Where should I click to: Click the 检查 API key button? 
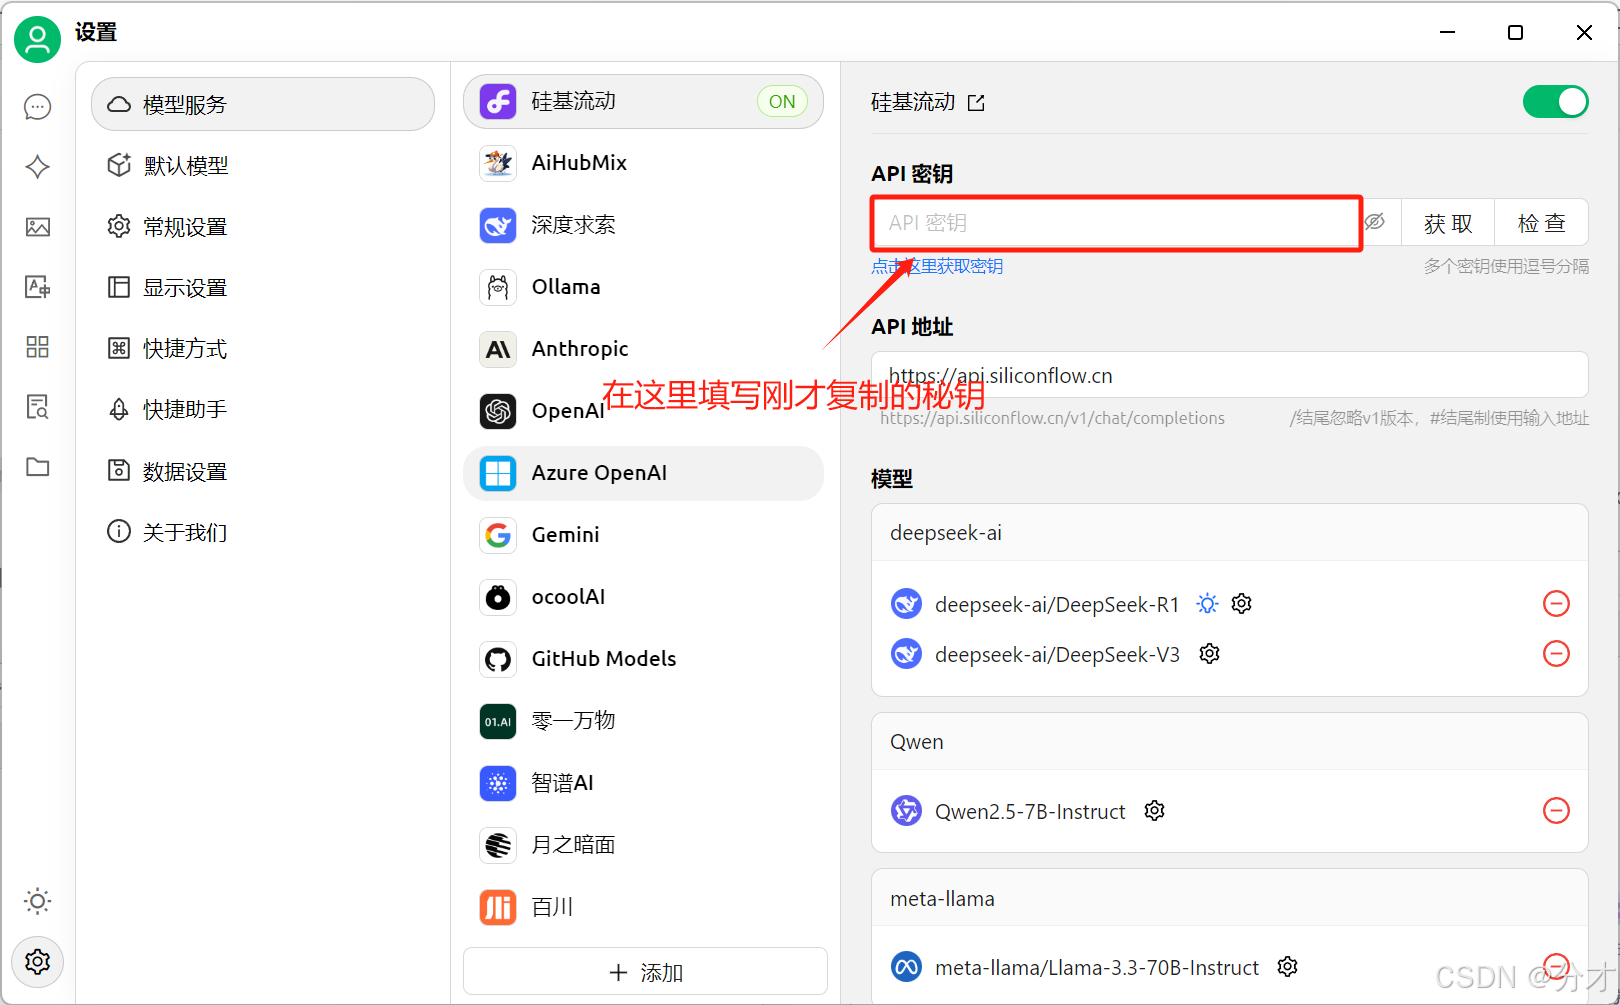(1541, 223)
